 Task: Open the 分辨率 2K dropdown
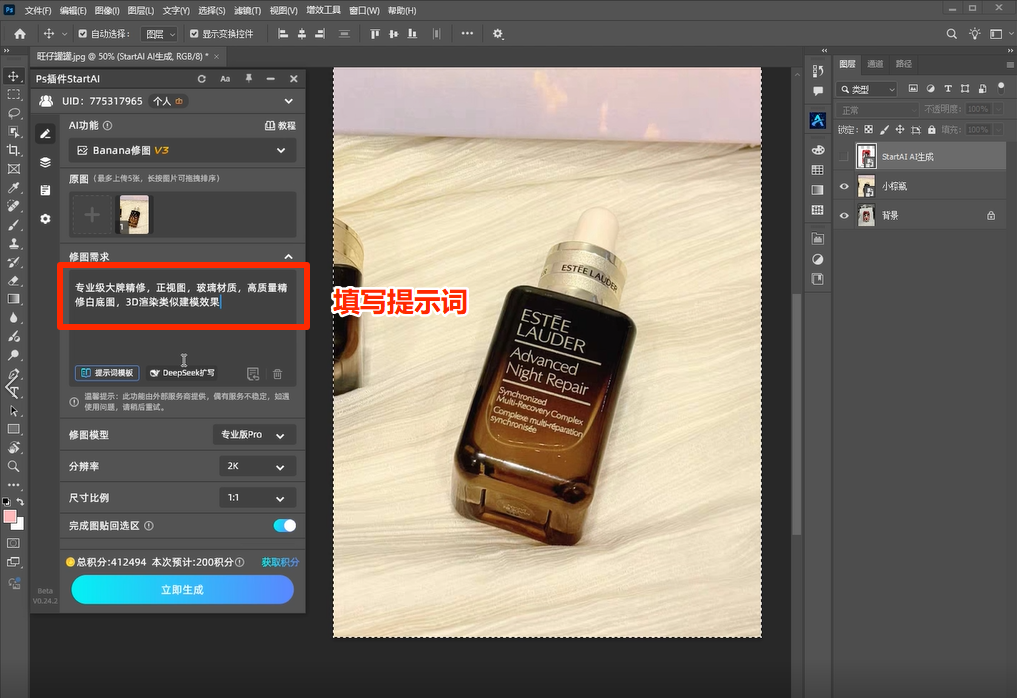257,466
